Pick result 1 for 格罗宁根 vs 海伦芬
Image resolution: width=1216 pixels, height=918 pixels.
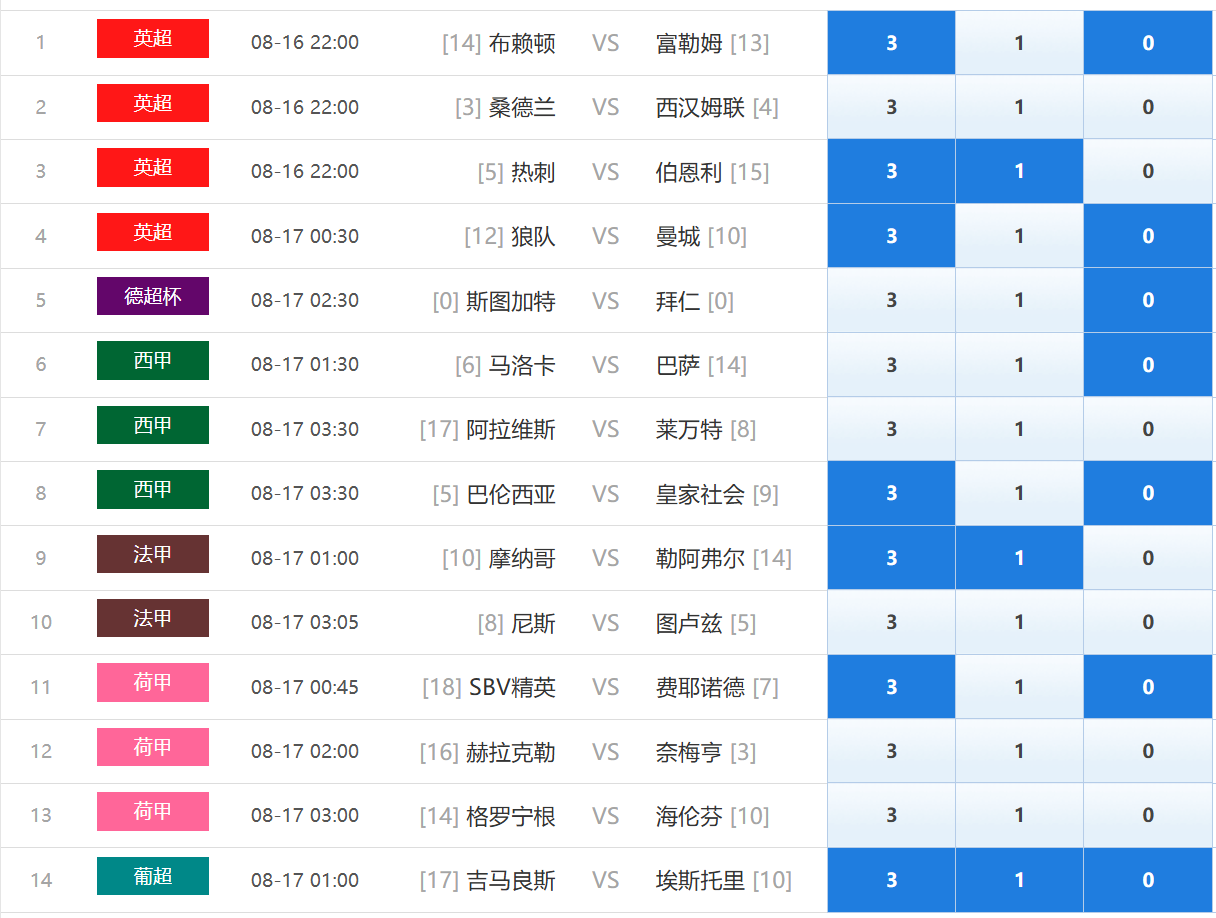coord(1019,816)
